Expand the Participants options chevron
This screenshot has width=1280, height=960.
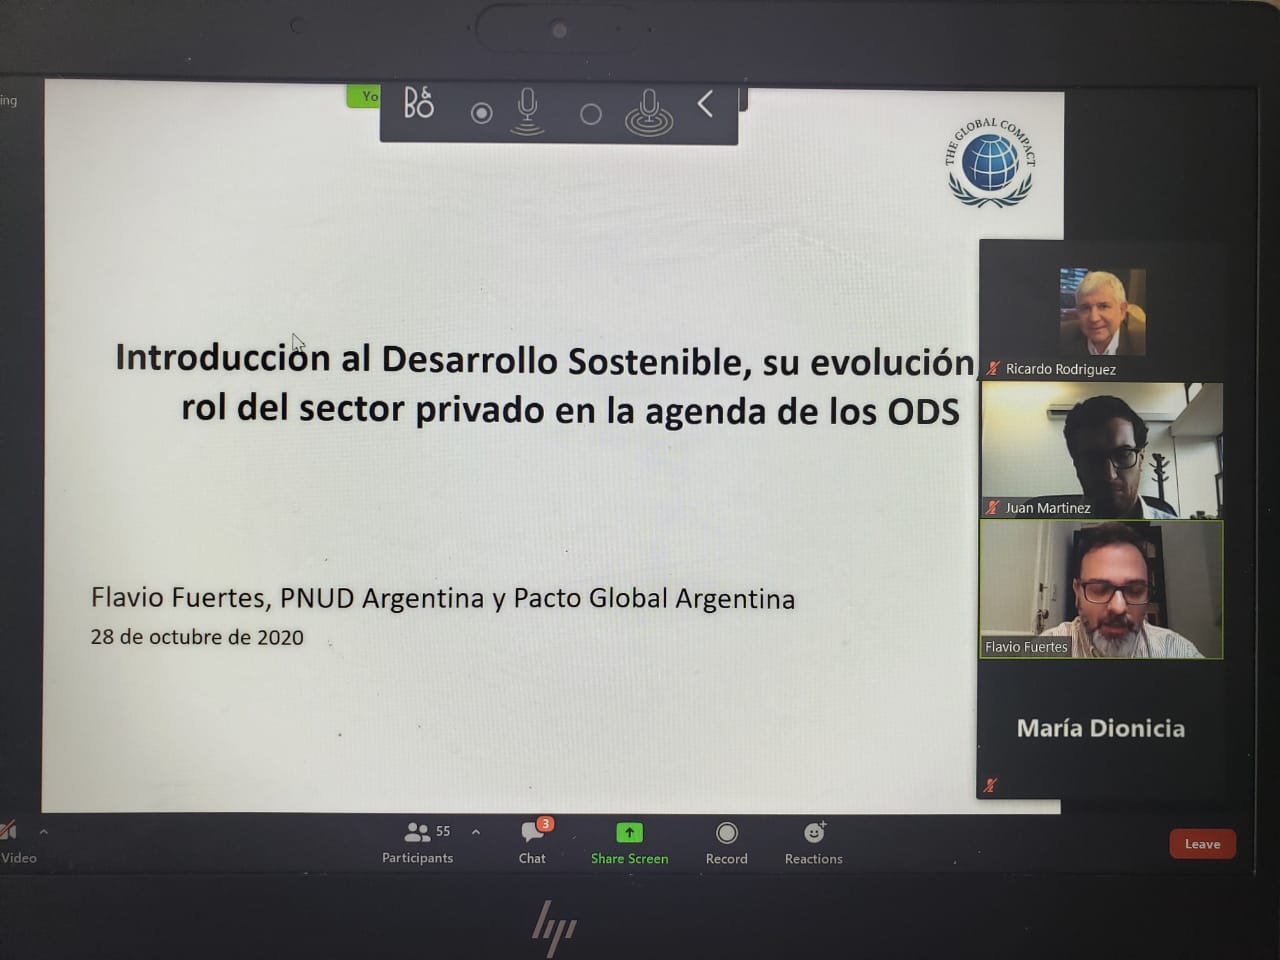[476, 832]
